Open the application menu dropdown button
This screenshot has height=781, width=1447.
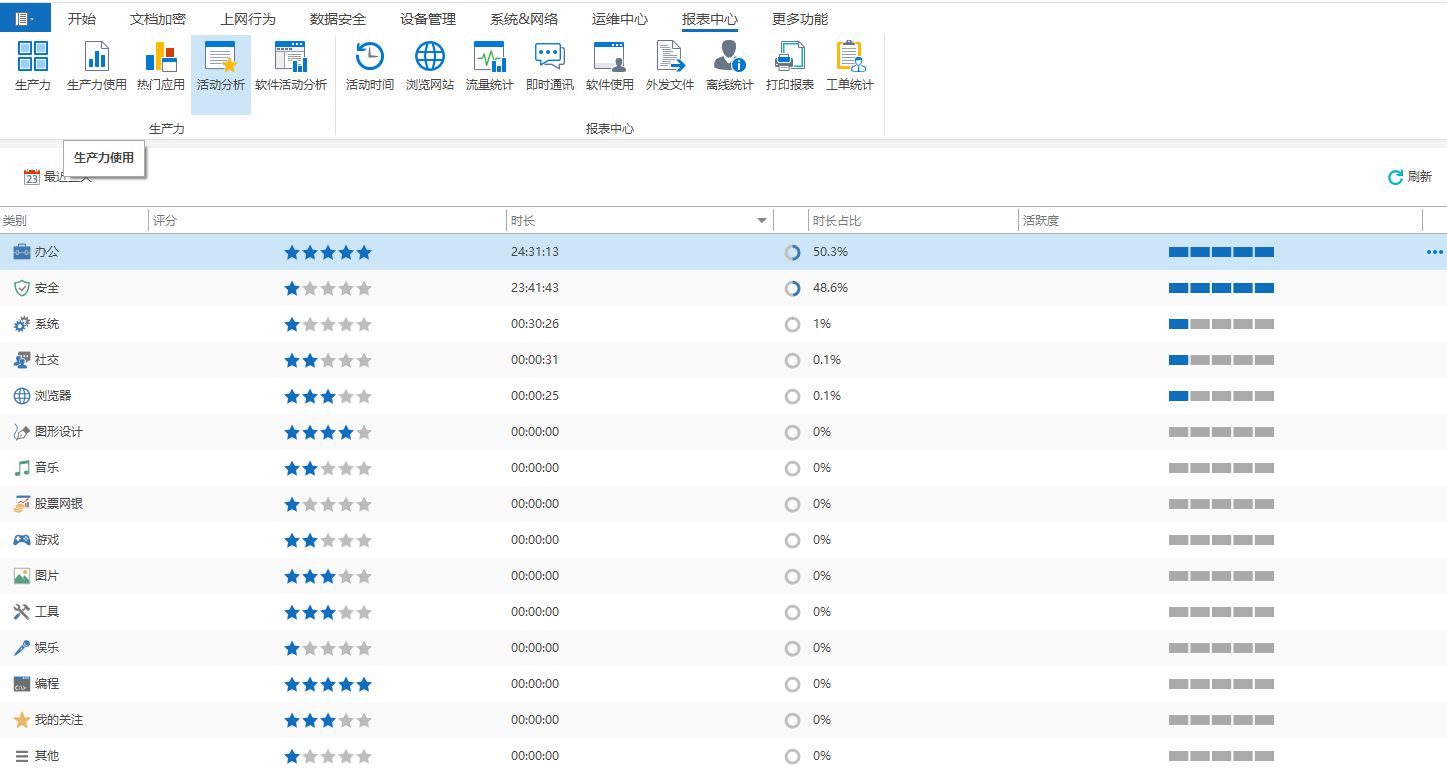(x=25, y=18)
